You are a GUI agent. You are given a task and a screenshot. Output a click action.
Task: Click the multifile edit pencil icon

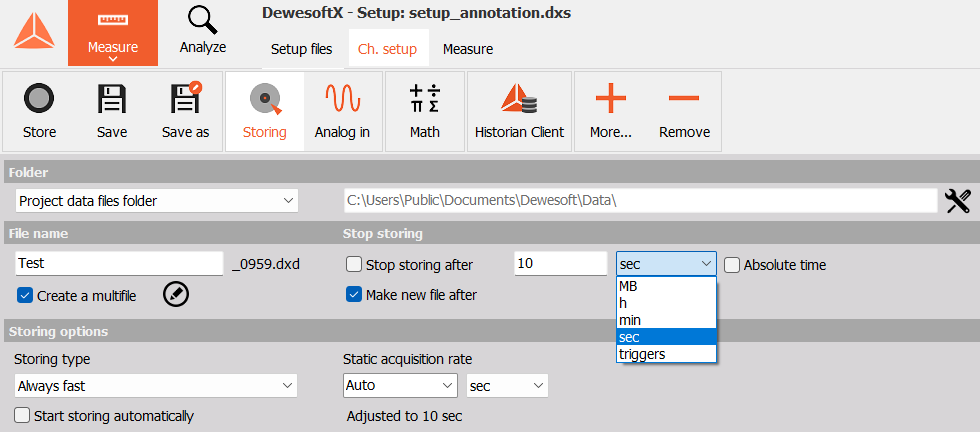(x=176, y=294)
